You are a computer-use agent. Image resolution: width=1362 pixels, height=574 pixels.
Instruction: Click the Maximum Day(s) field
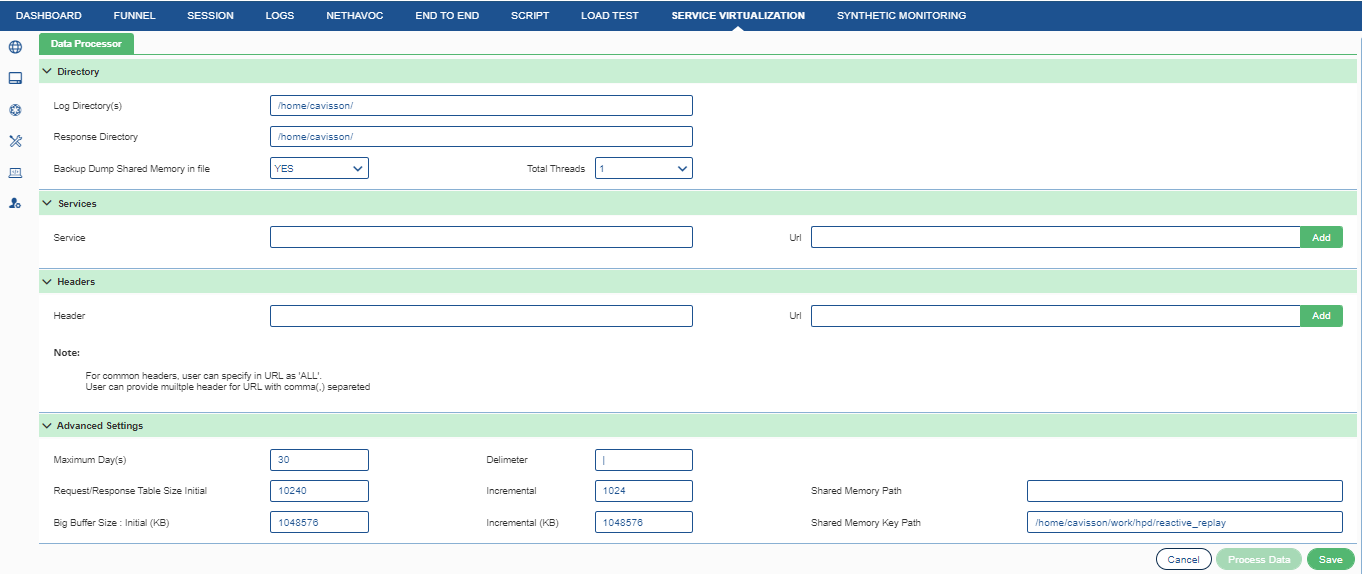pyautogui.click(x=319, y=460)
